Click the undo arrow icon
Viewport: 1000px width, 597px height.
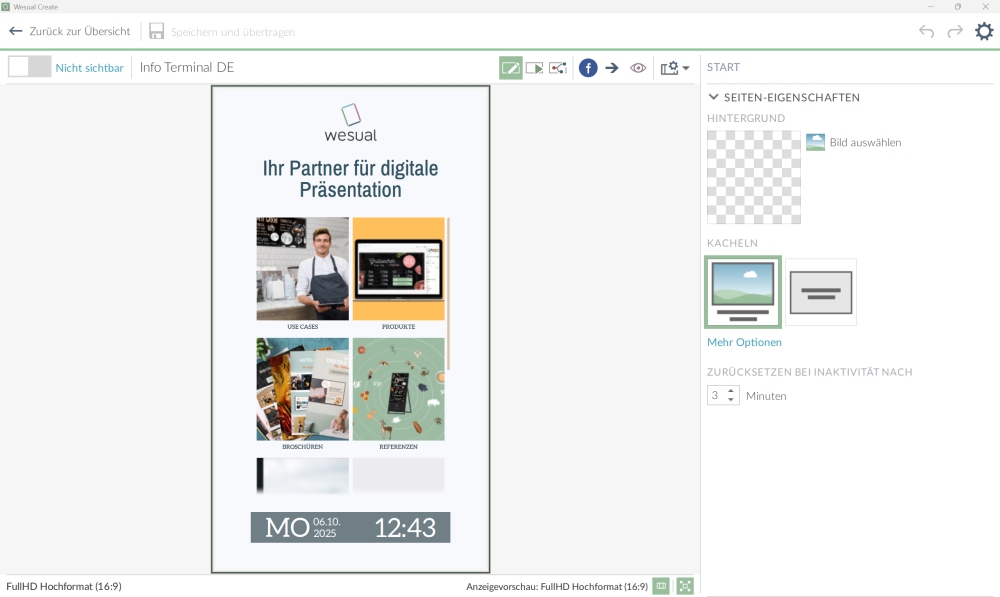coord(926,31)
